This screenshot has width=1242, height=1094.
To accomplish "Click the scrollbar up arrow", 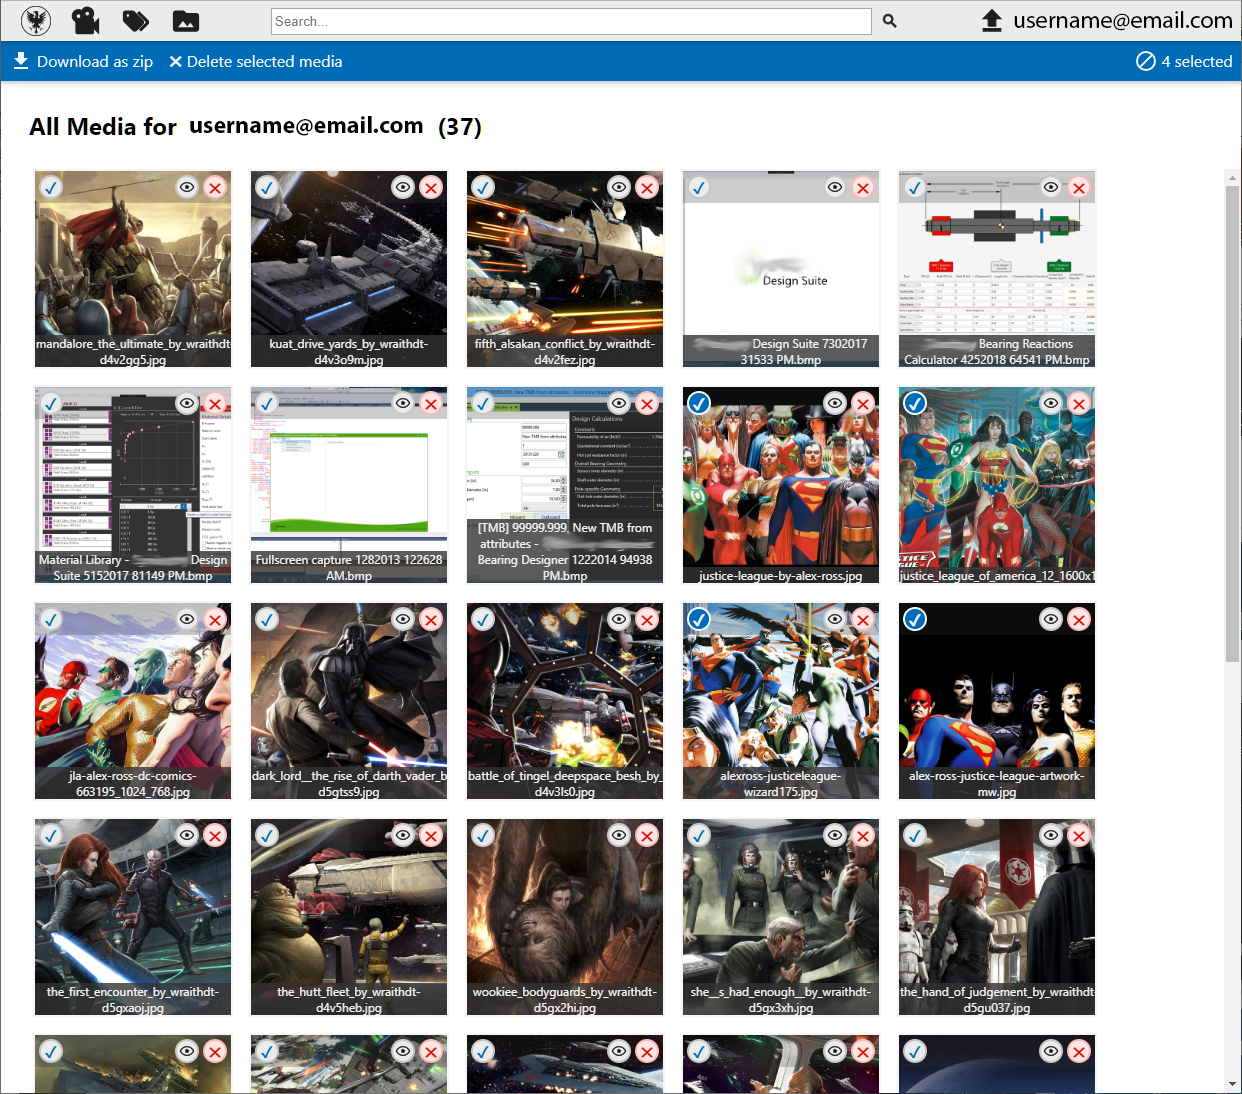I will [1232, 178].
